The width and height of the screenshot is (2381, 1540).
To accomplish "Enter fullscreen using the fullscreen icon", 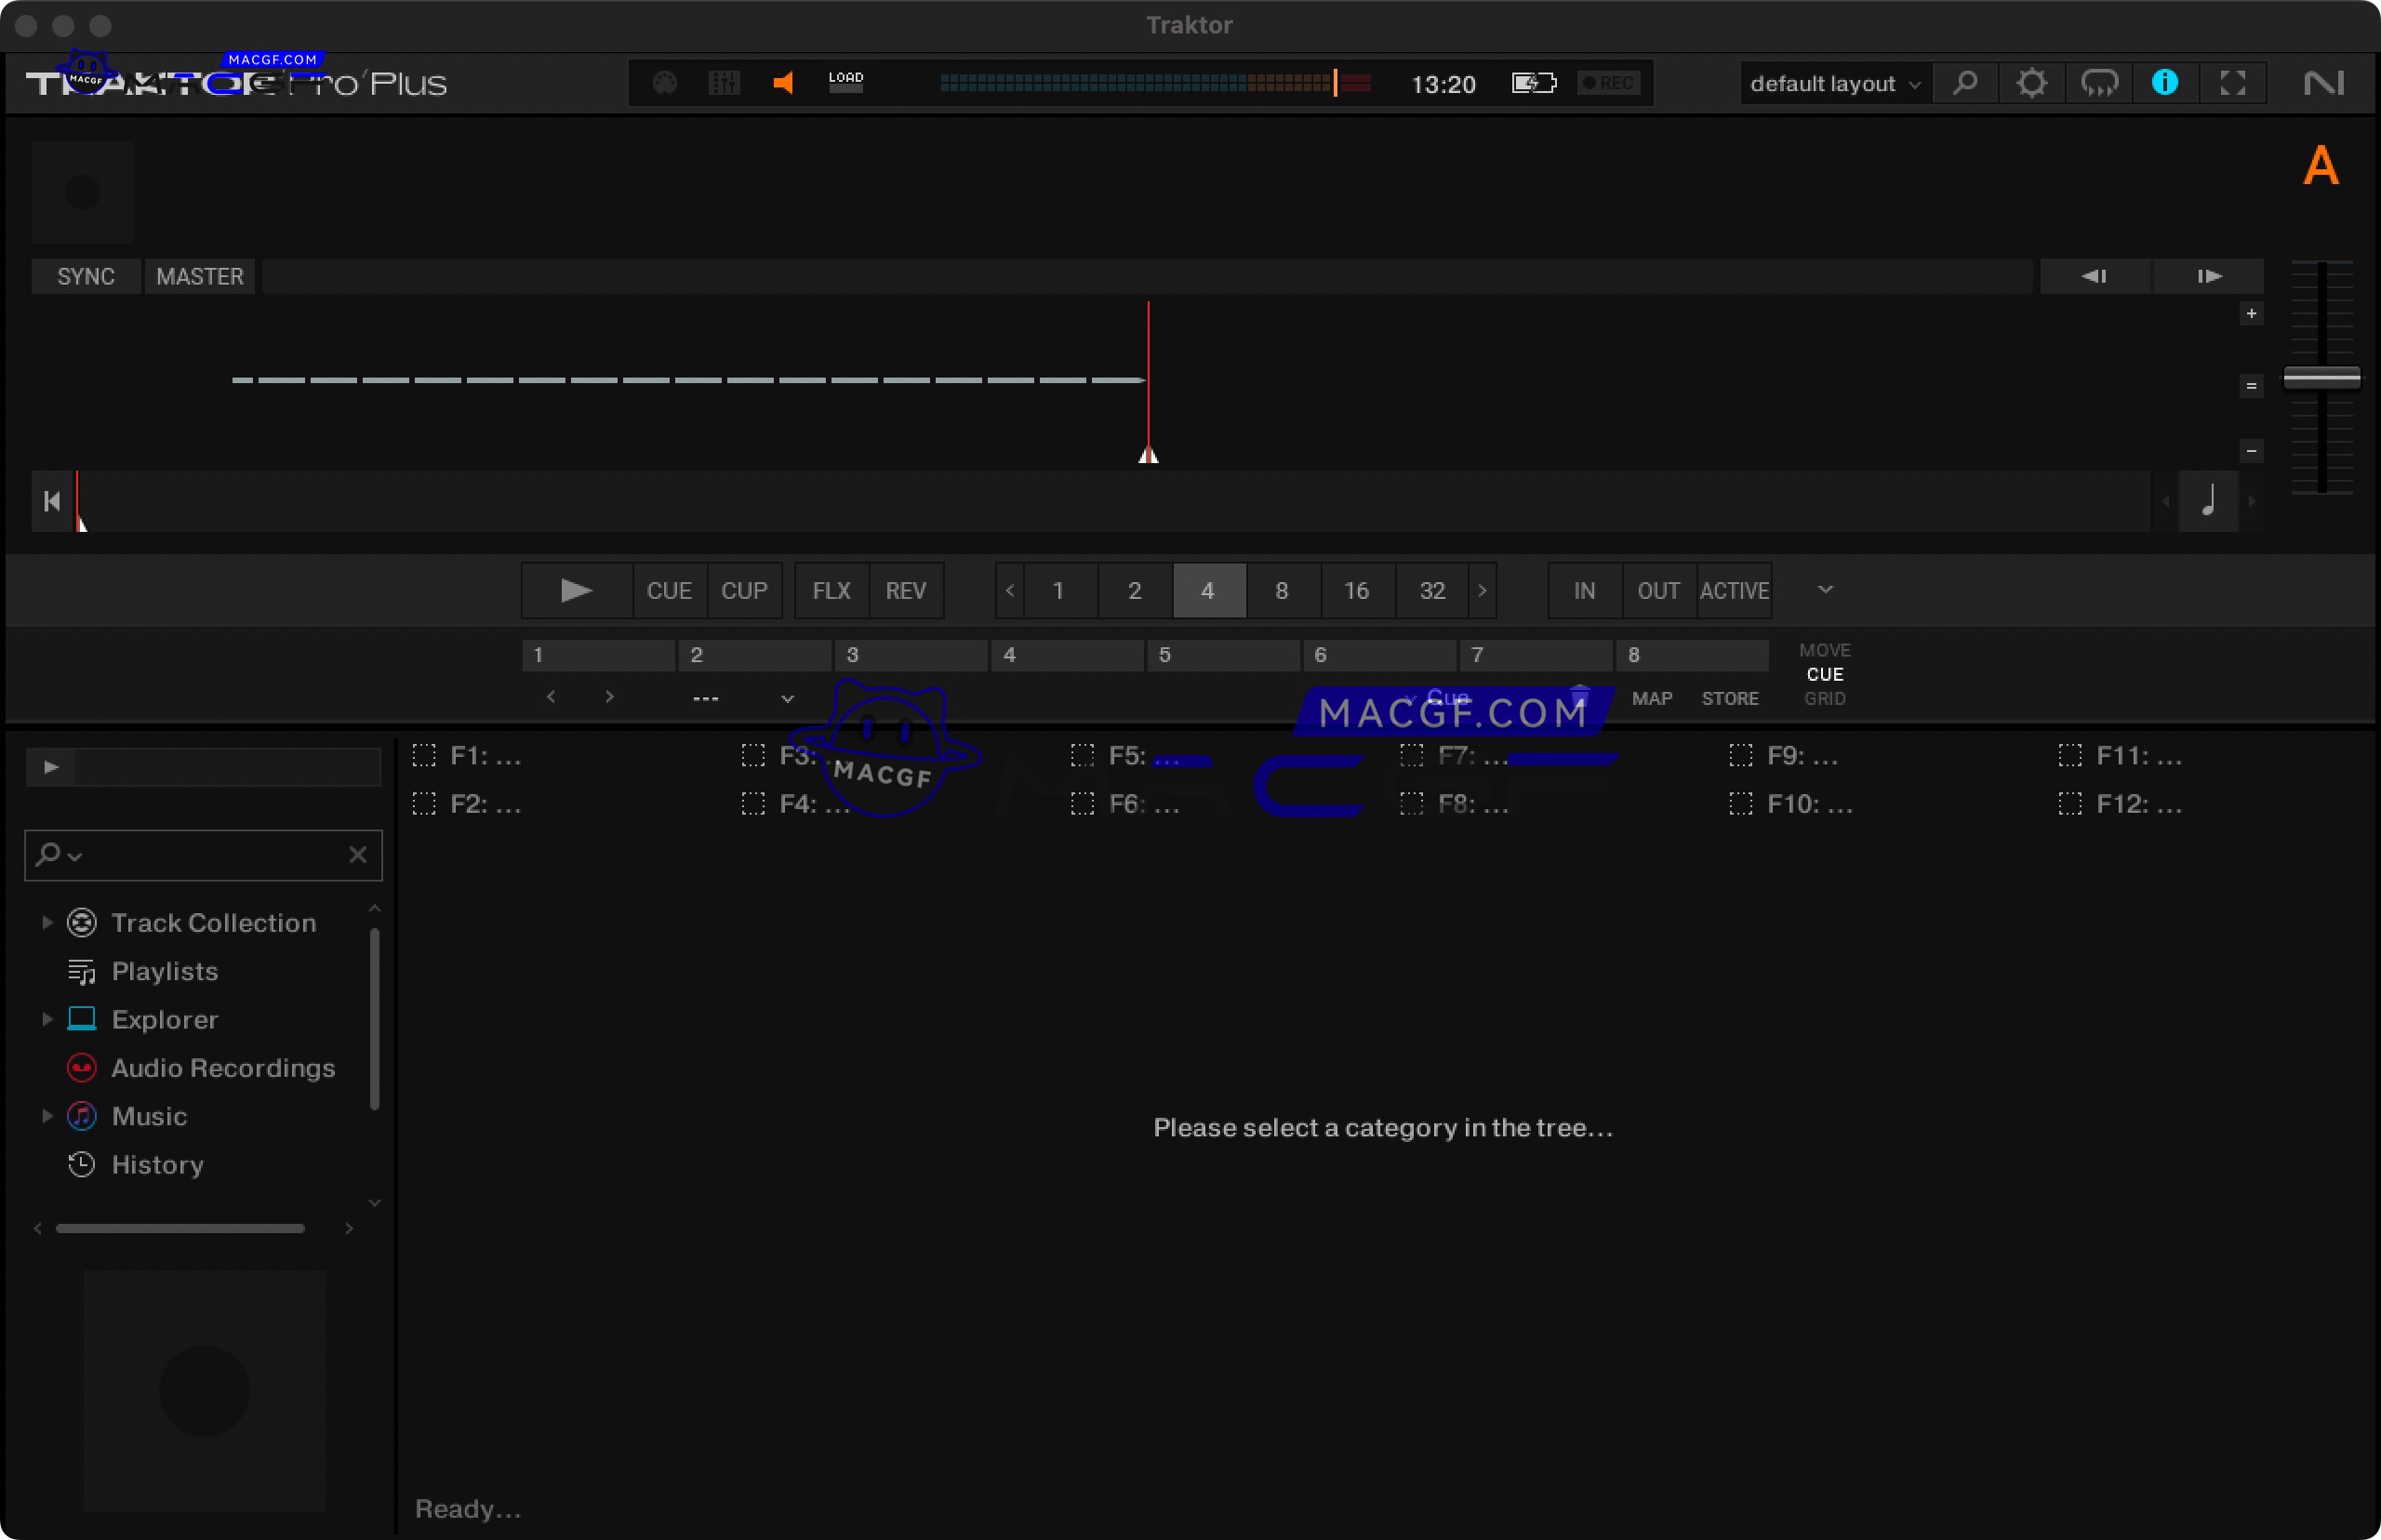I will (2233, 82).
